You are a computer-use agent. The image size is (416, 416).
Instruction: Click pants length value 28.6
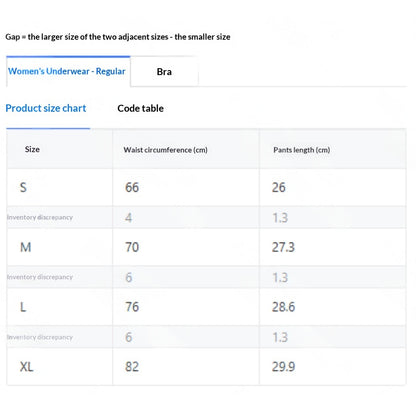(283, 307)
